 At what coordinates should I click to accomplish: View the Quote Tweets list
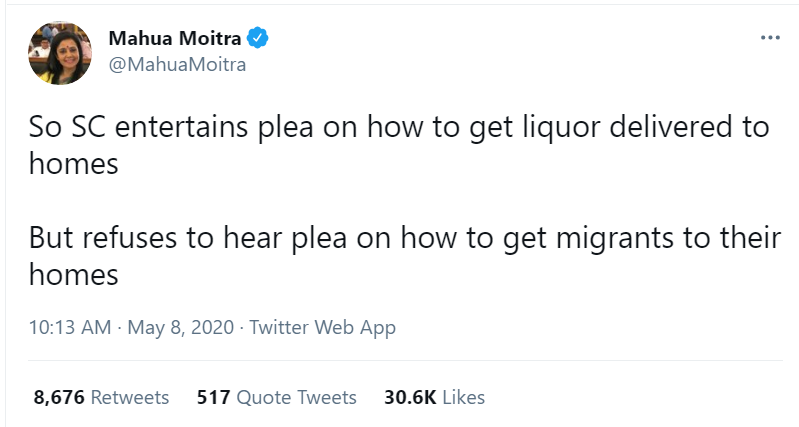pos(297,397)
